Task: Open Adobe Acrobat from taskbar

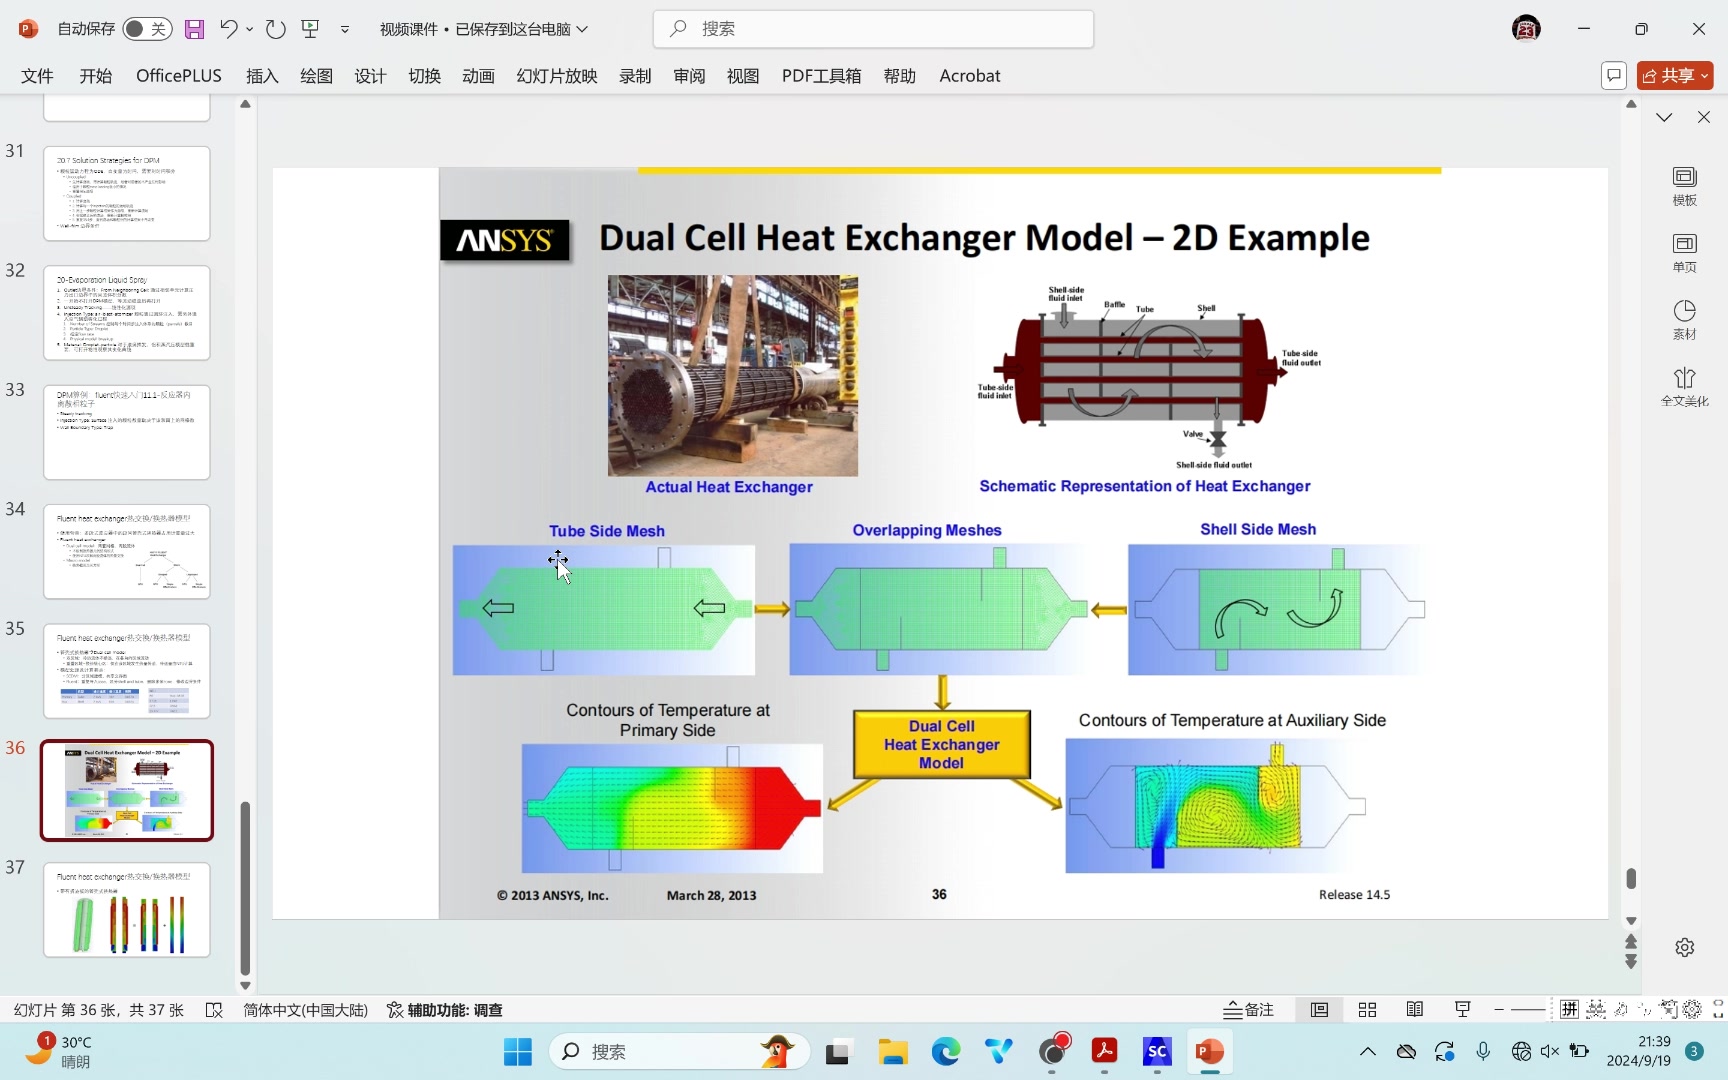Action: click(x=1104, y=1051)
